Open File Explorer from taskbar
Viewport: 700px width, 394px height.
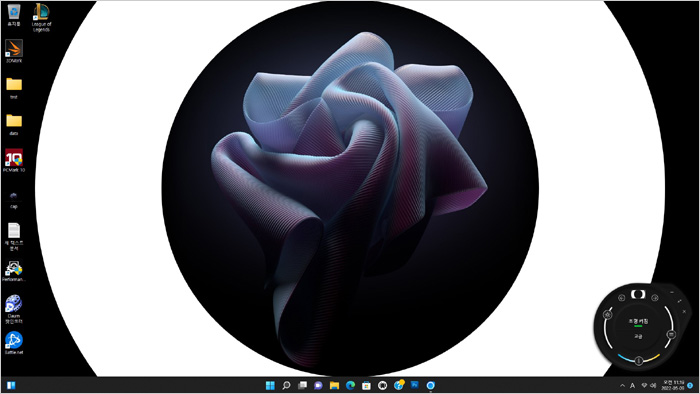click(334, 385)
